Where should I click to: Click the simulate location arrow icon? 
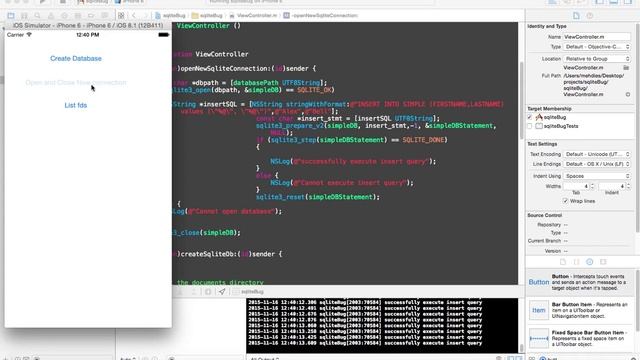pos(222,291)
